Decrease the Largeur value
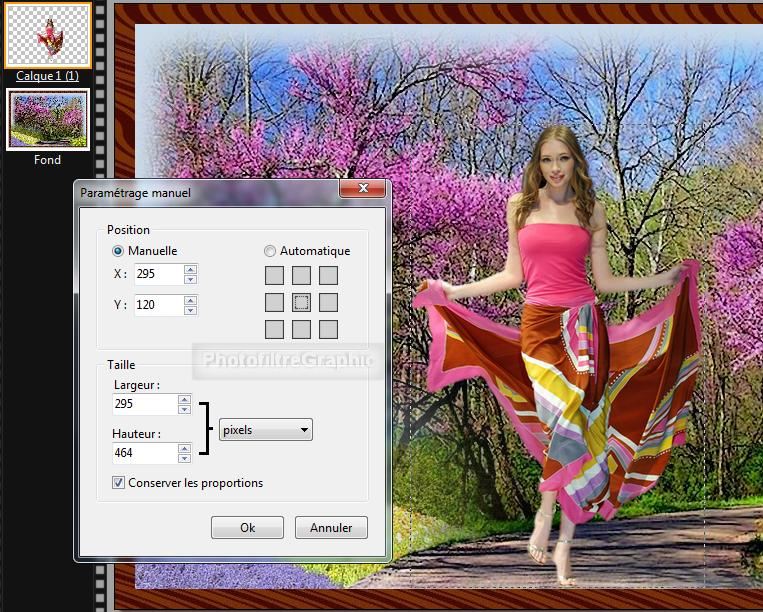 pyautogui.click(x=184, y=409)
